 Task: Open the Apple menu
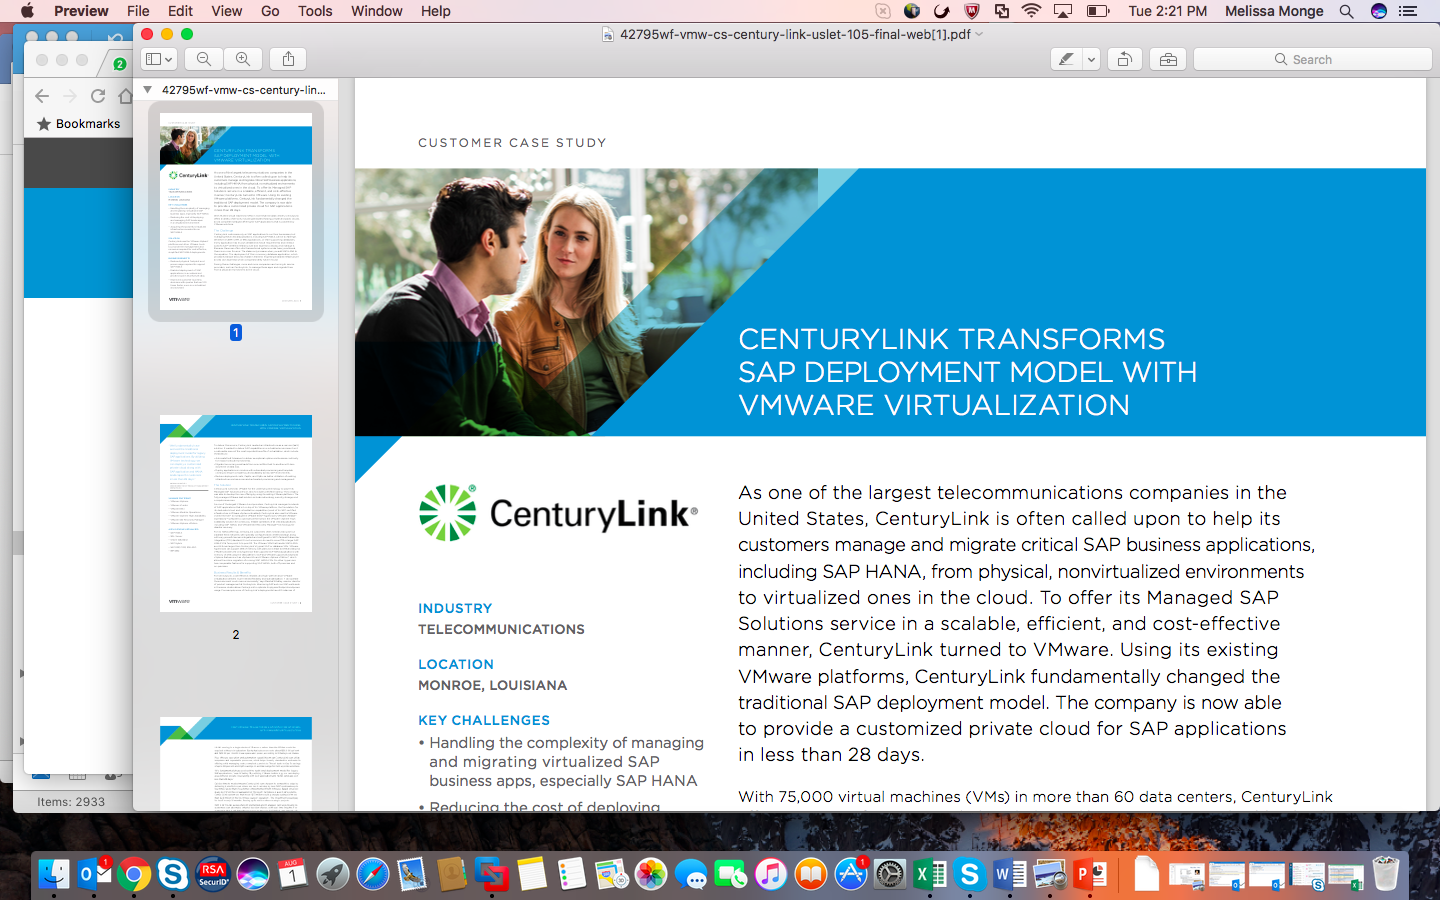[27, 11]
